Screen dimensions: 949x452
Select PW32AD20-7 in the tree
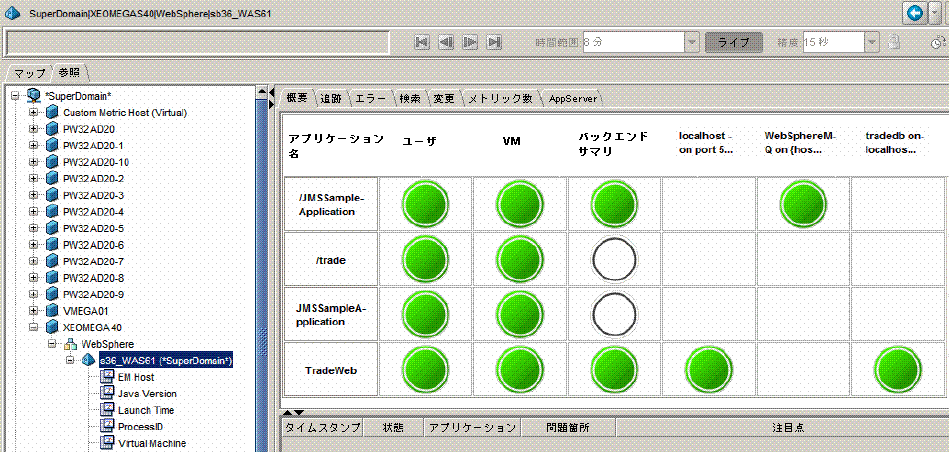[93, 261]
